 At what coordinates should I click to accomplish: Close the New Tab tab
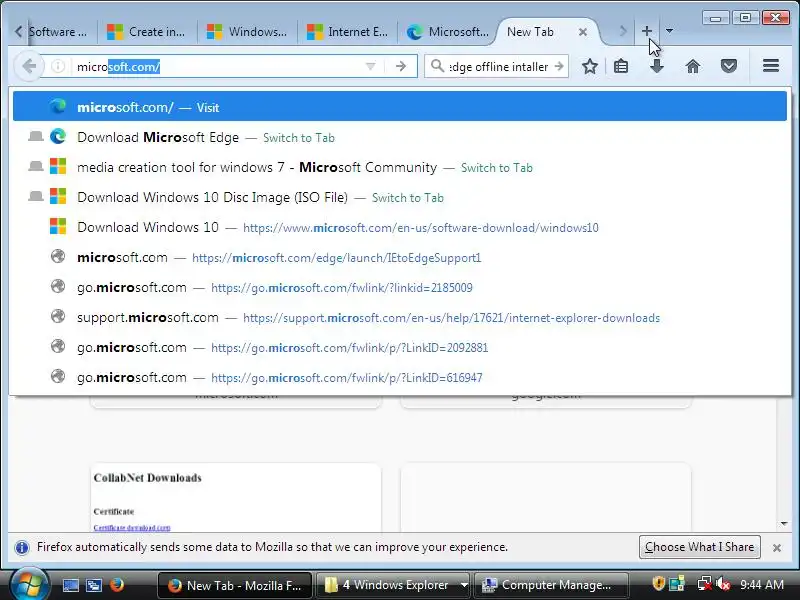click(x=583, y=32)
